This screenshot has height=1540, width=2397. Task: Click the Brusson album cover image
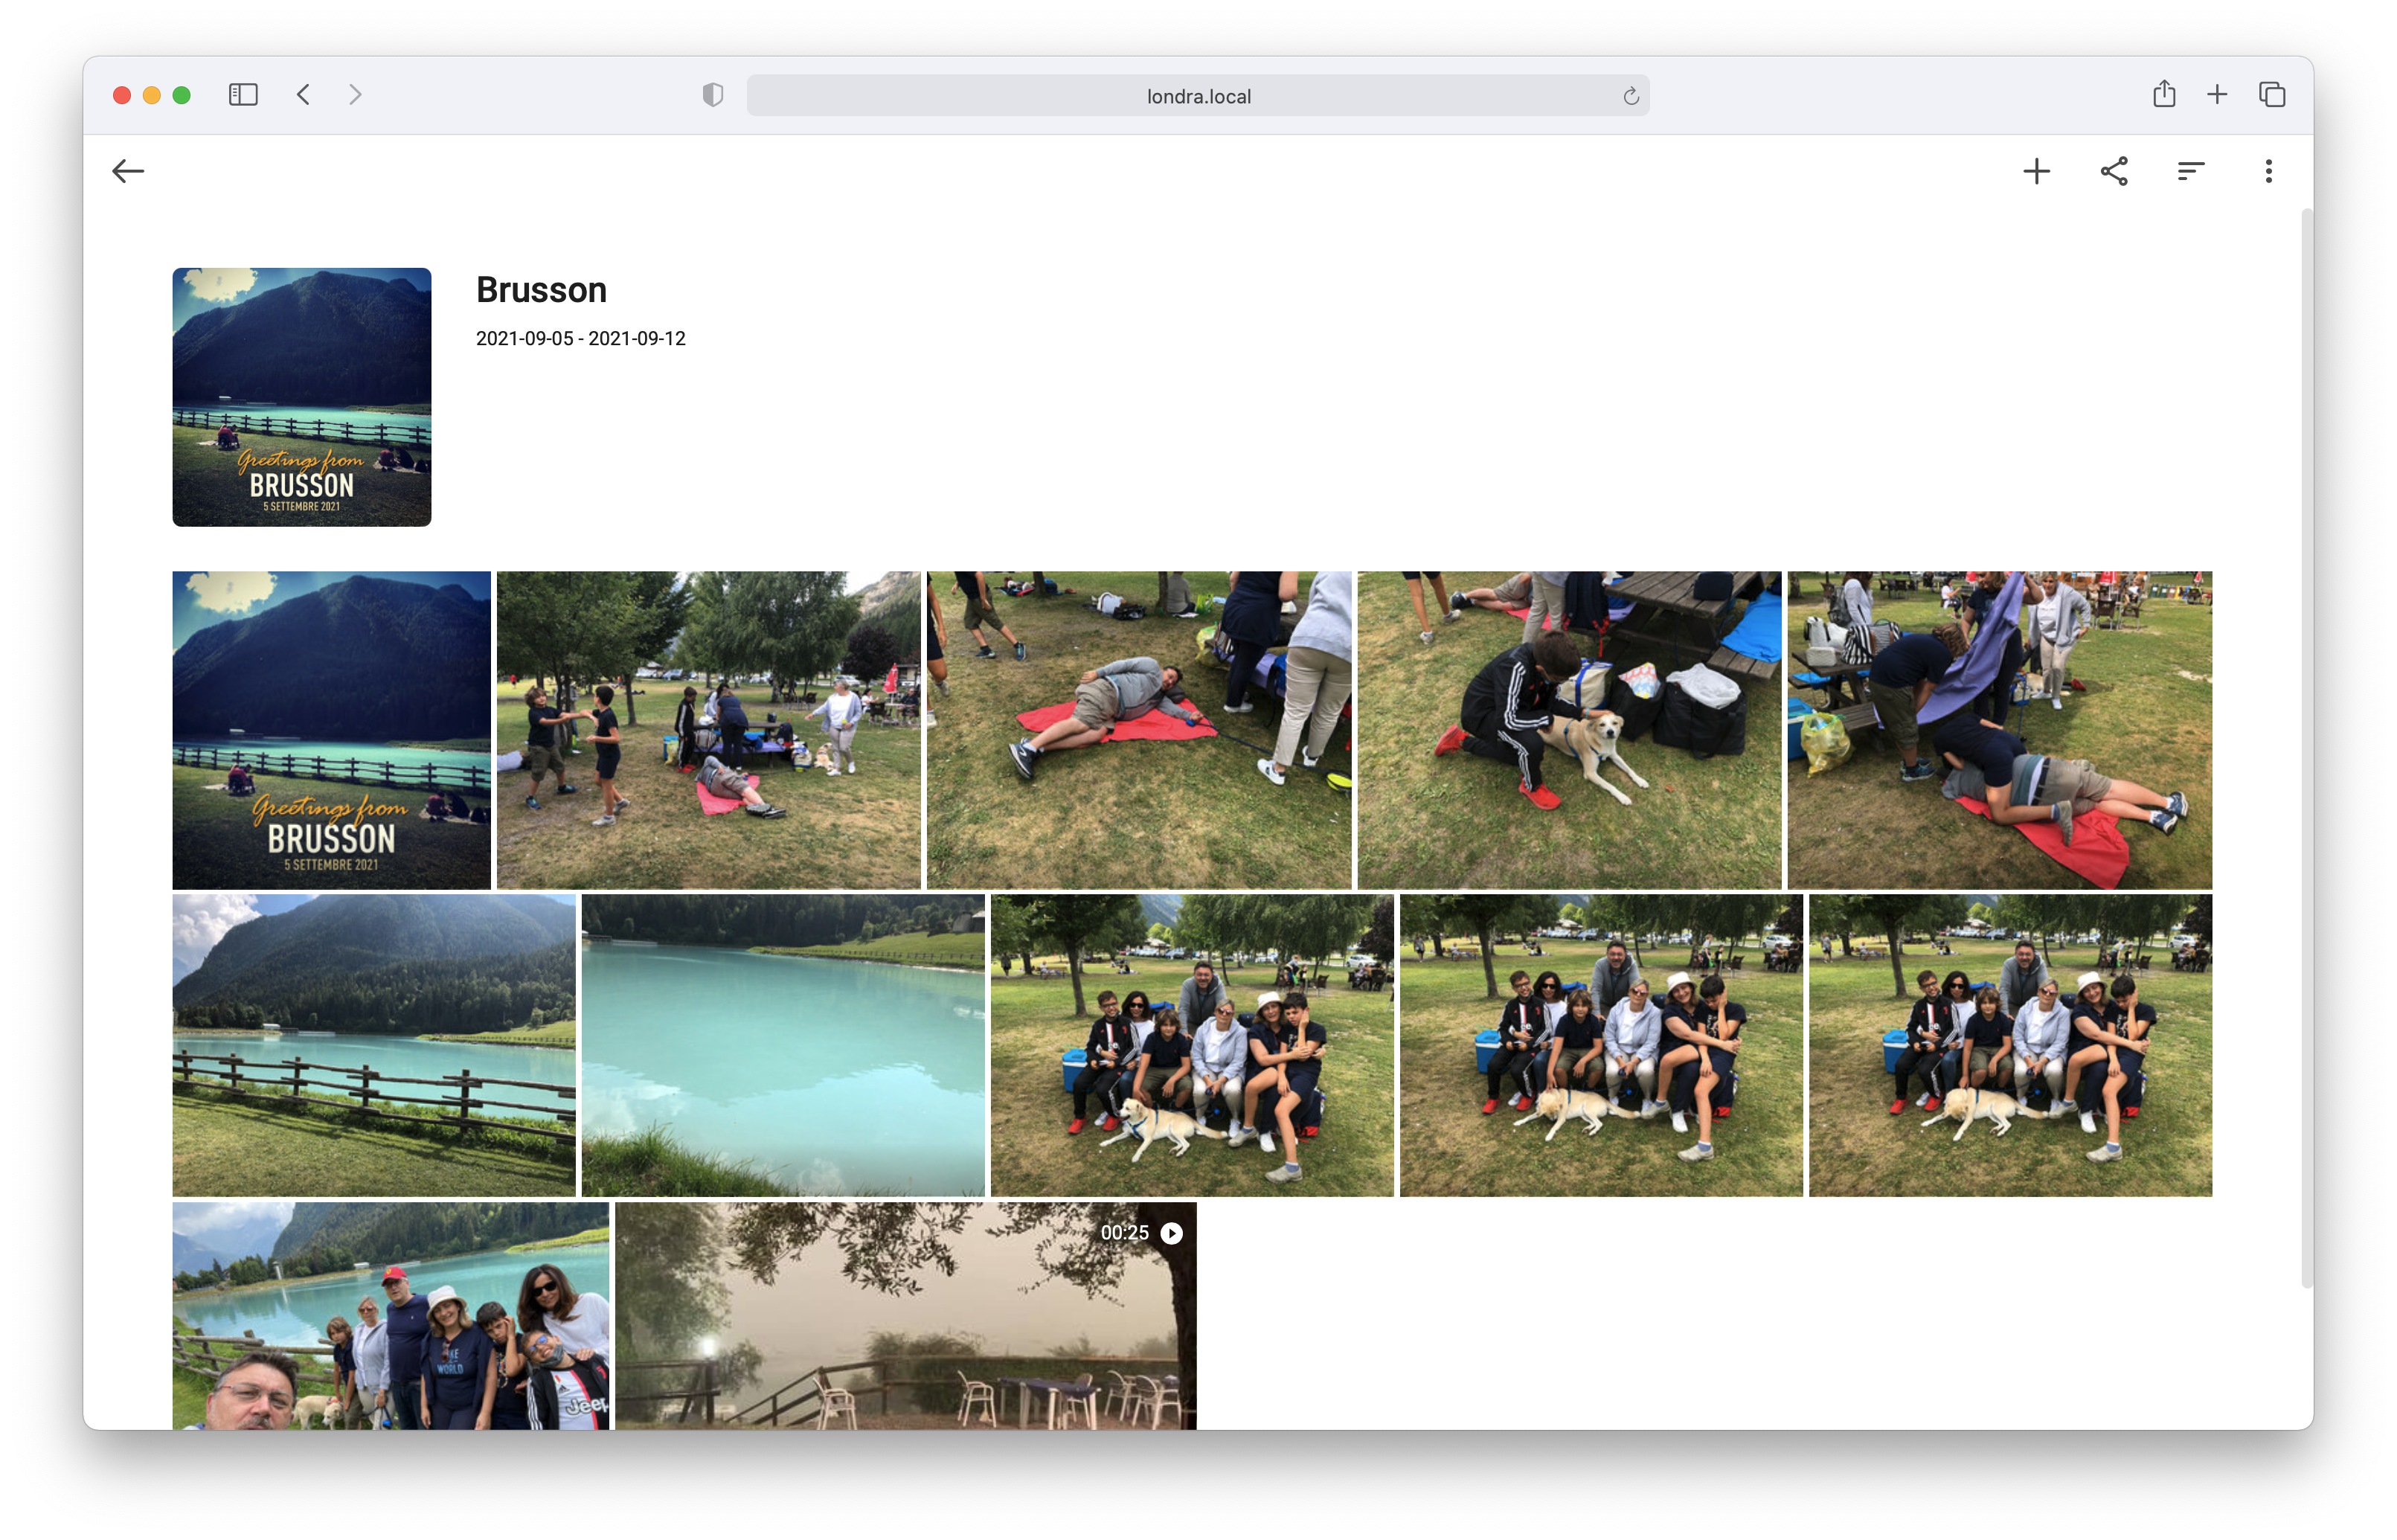click(301, 397)
